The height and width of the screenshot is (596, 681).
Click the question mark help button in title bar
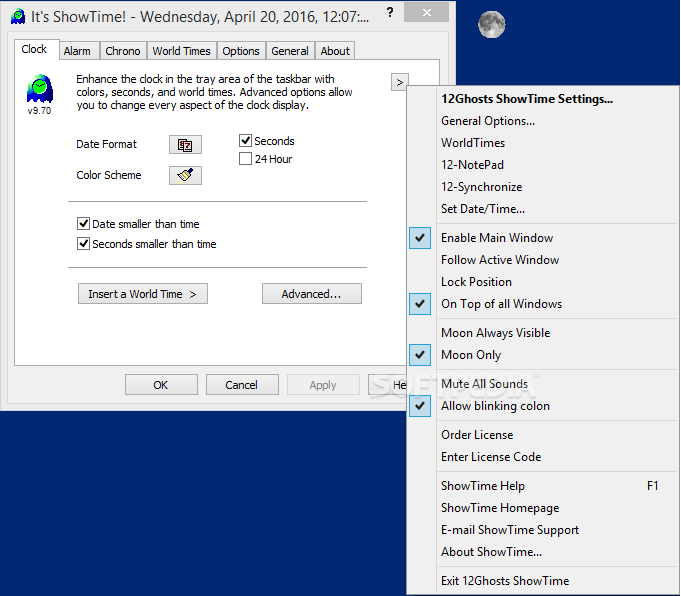point(390,13)
